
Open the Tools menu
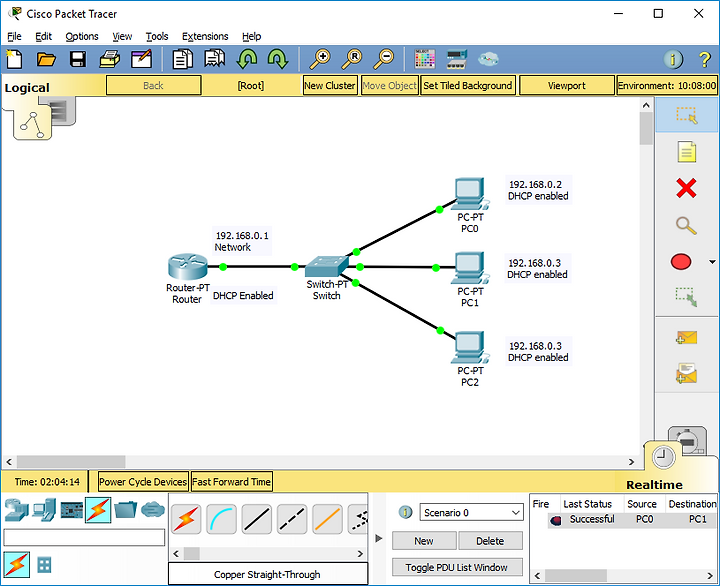pos(157,36)
